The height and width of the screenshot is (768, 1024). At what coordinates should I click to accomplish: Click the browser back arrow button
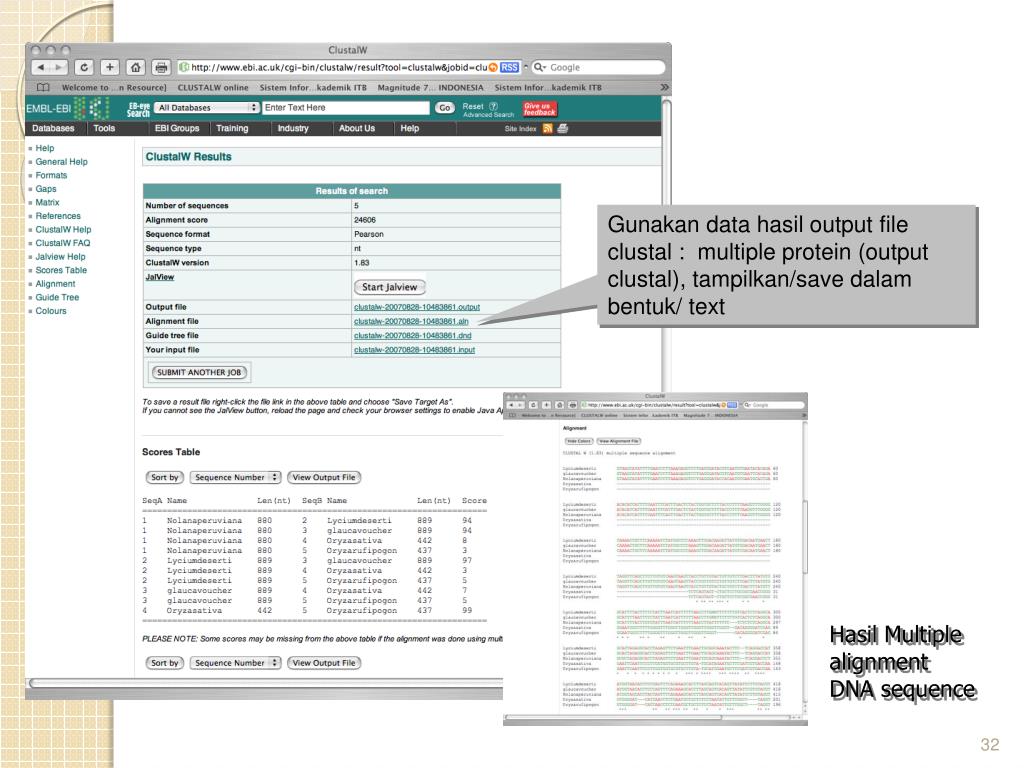coord(40,67)
